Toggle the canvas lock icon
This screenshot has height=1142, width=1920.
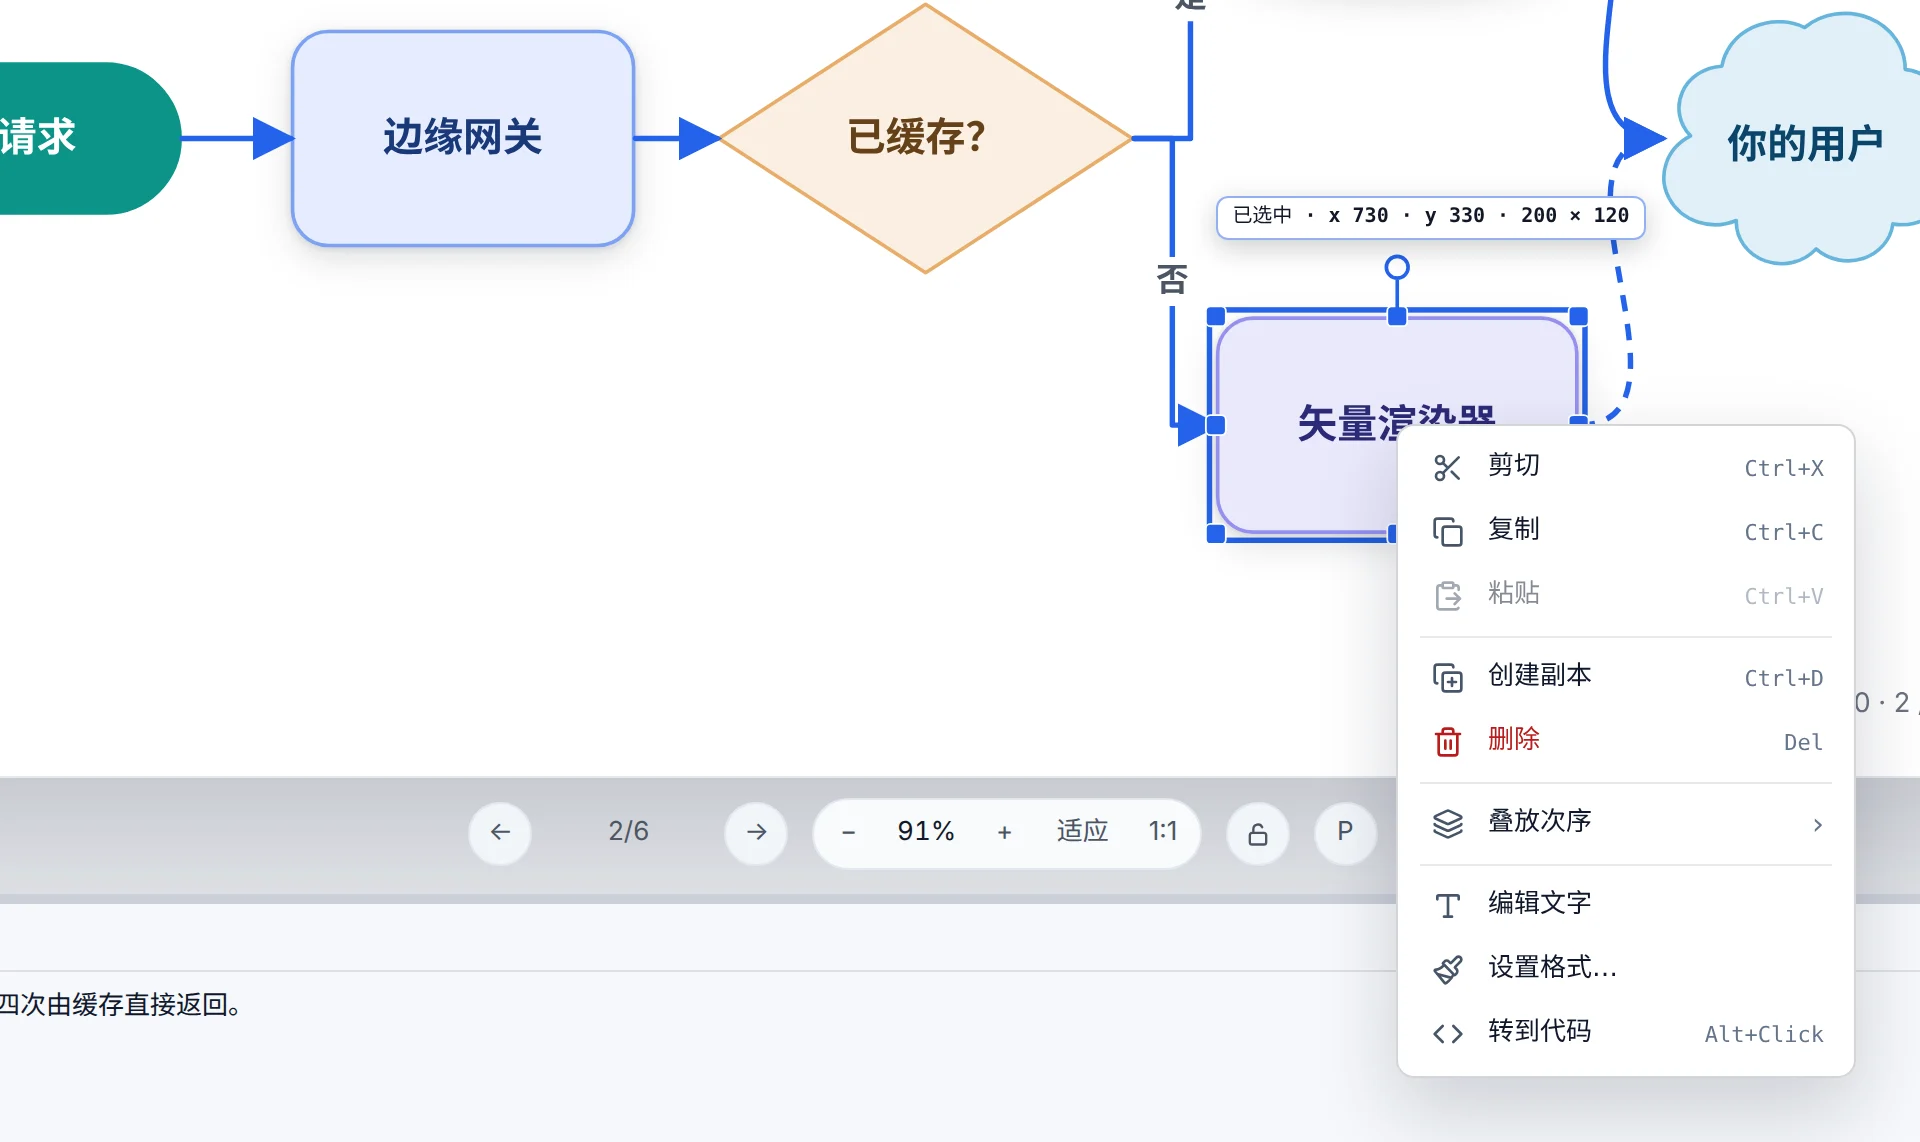(1258, 832)
